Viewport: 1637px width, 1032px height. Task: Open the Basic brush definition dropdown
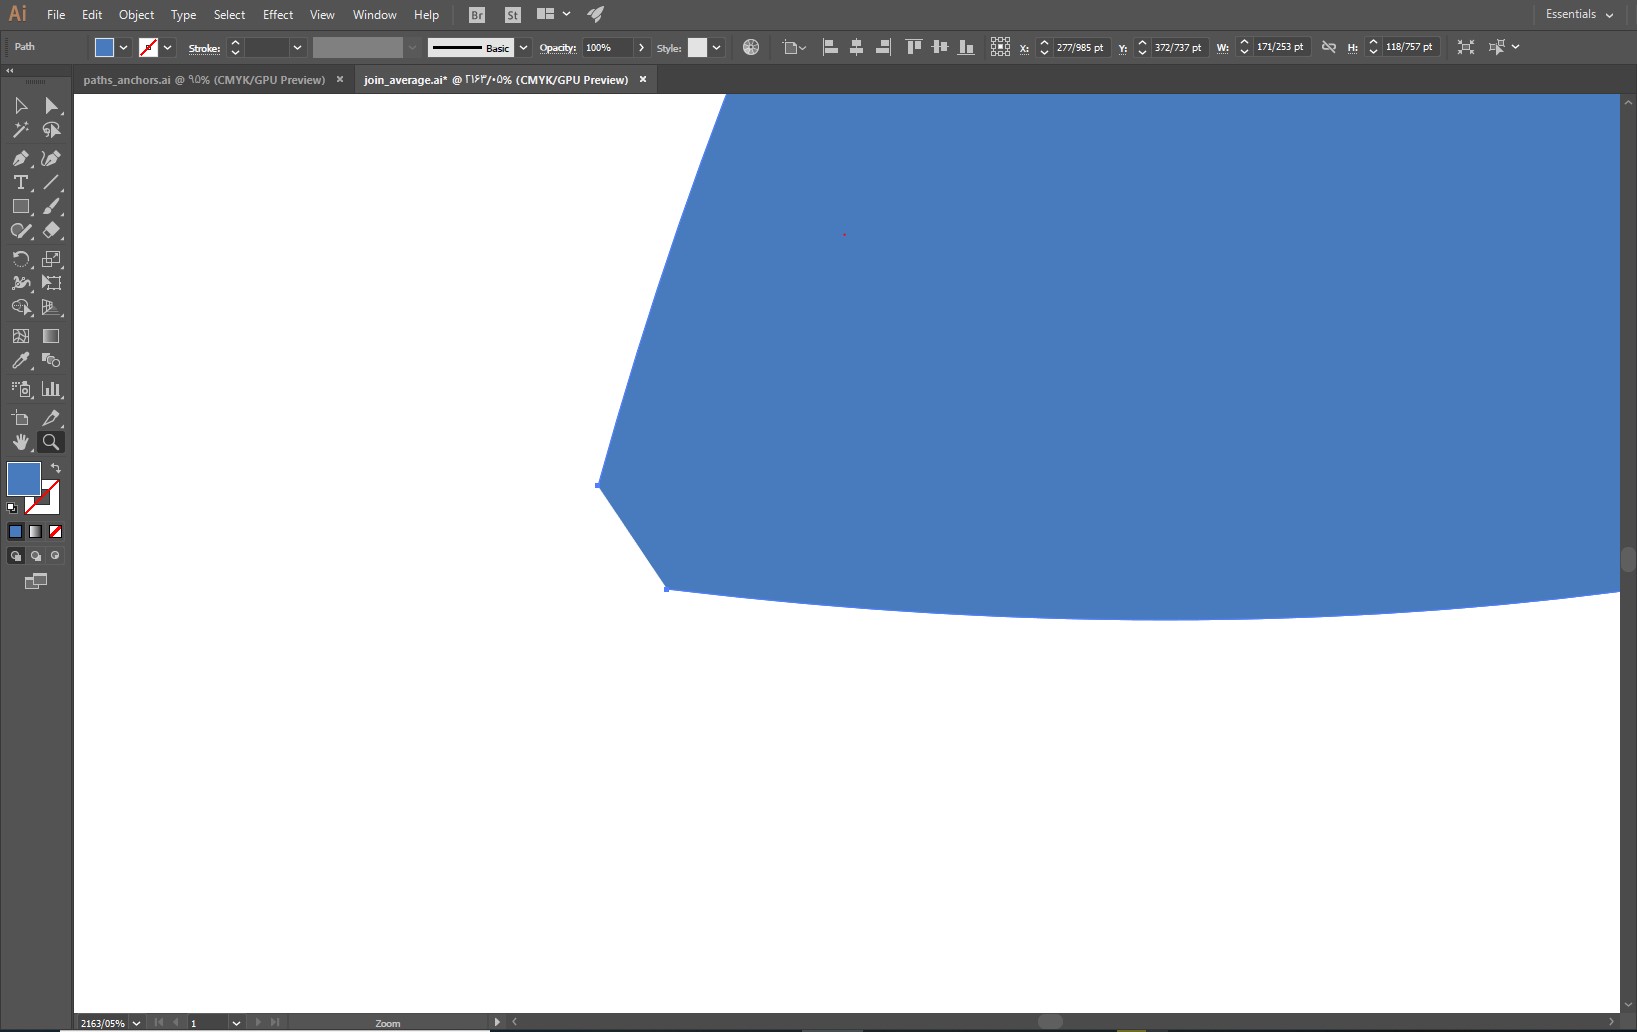(x=523, y=47)
